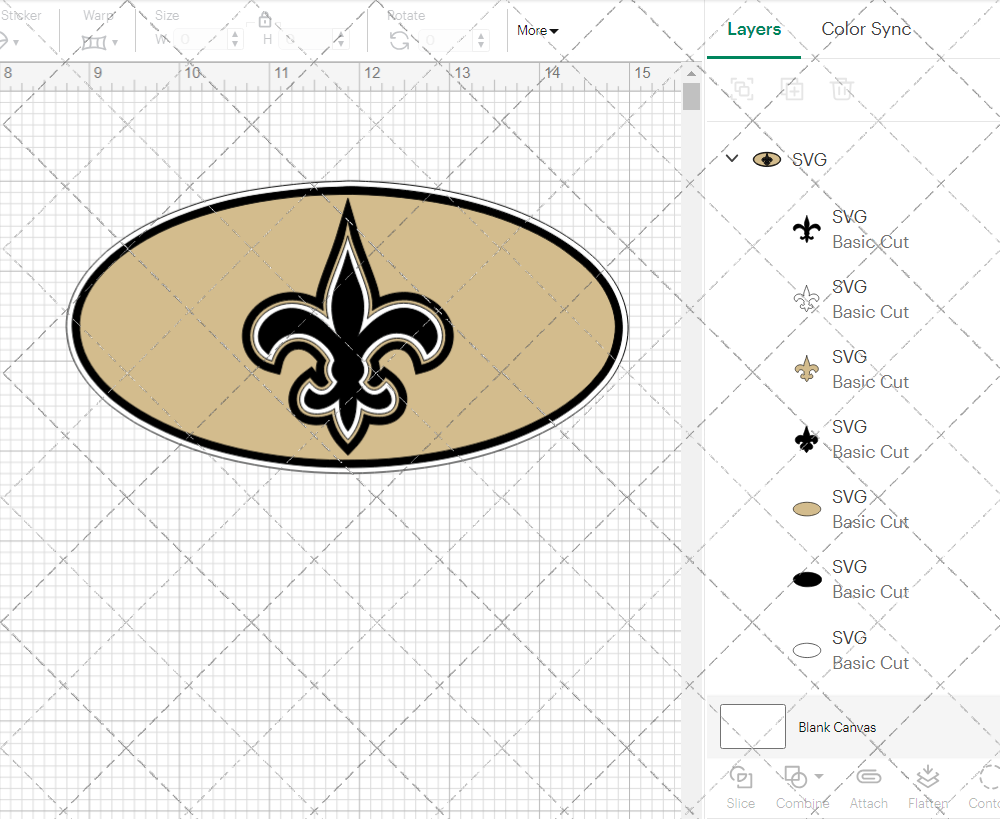The height and width of the screenshot is (819, 1000).
Task: Click the Rotate value input field
Action: (x=446, y=40)
